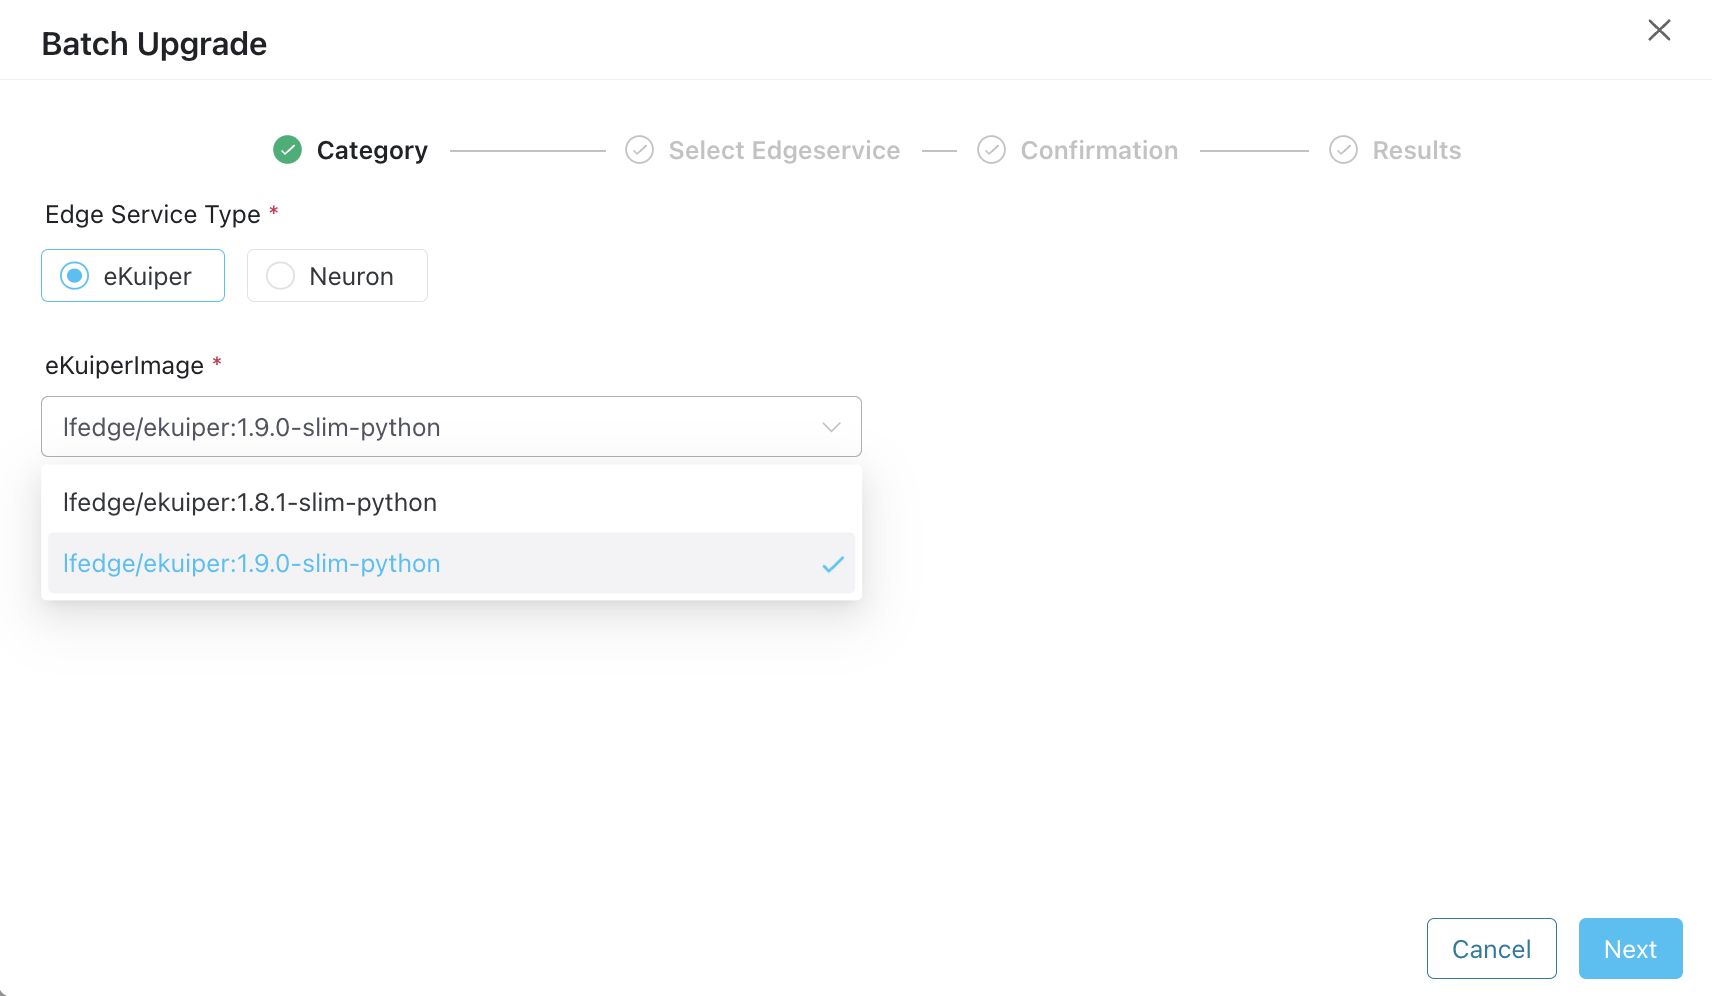1712x996 pixels.
Task: Click the Select Edgeservice step circle icon
Action: (x=639, y=149)
